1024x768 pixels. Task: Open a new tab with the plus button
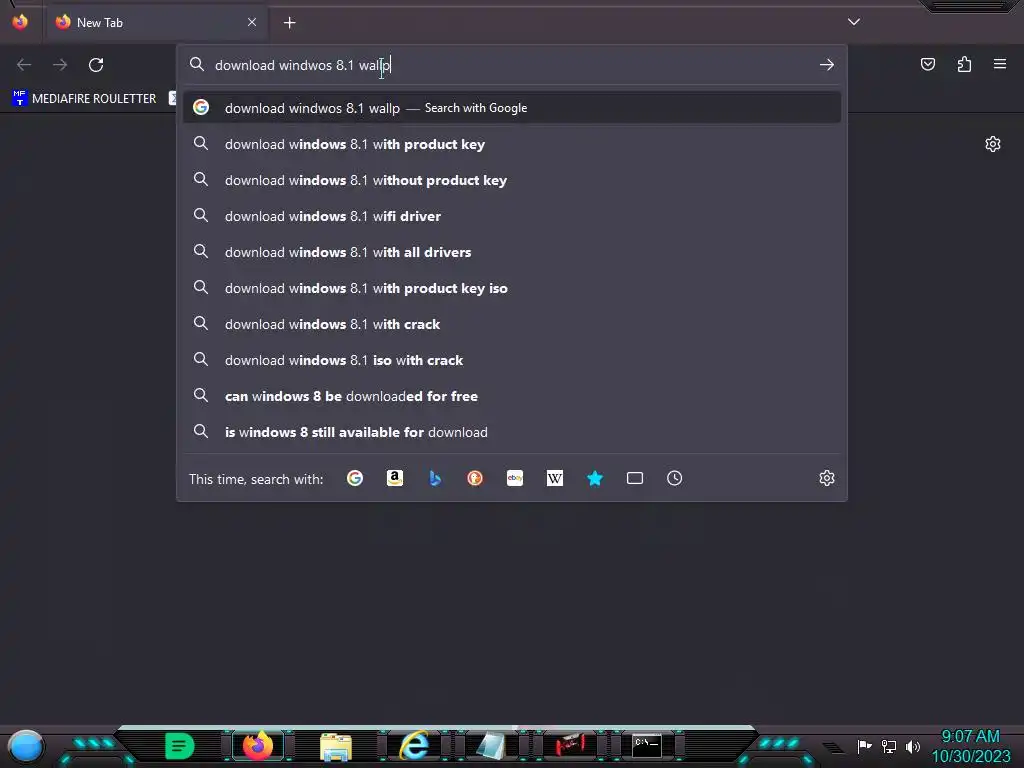pyautogui.click(x=289, y=23)
